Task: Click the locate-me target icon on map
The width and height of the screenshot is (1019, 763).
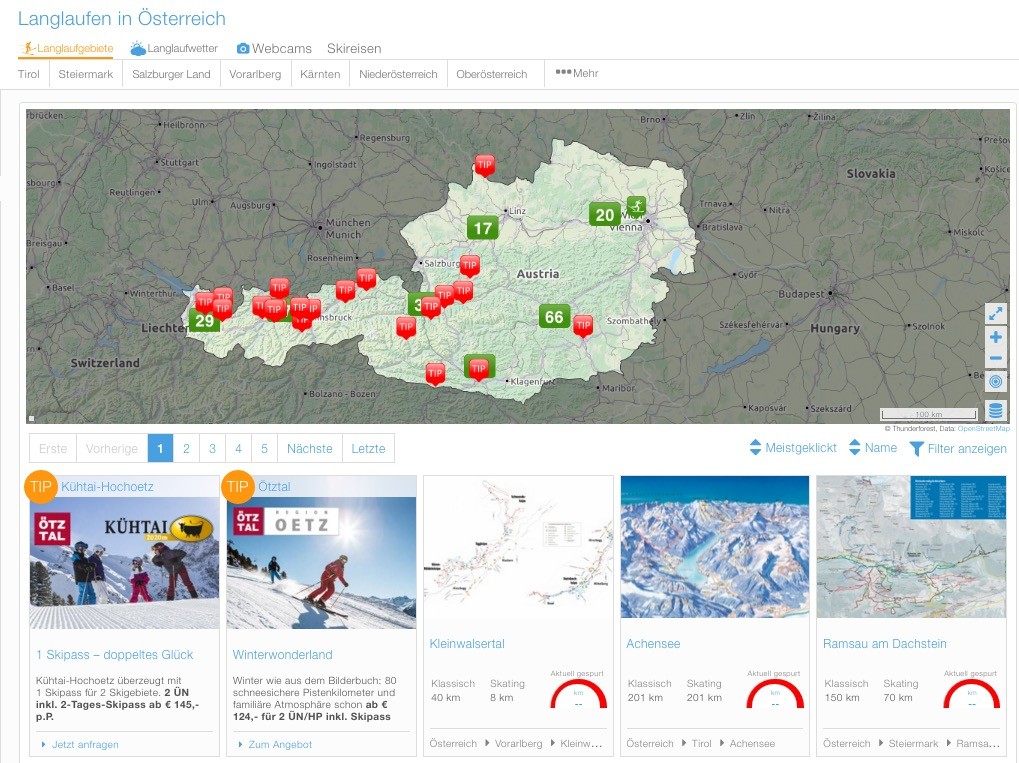Action: [995, 382]
